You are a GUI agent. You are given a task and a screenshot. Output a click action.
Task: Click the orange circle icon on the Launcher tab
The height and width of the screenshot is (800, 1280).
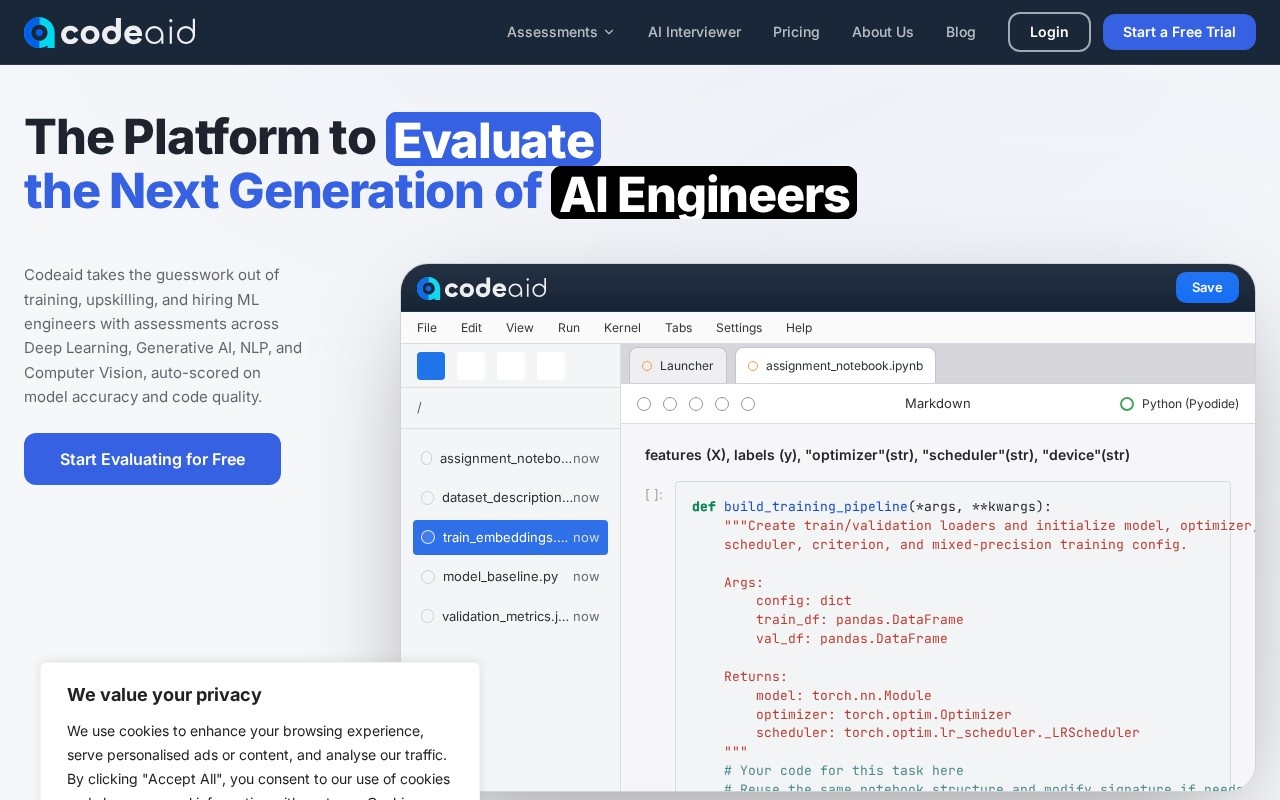(647, 366)
